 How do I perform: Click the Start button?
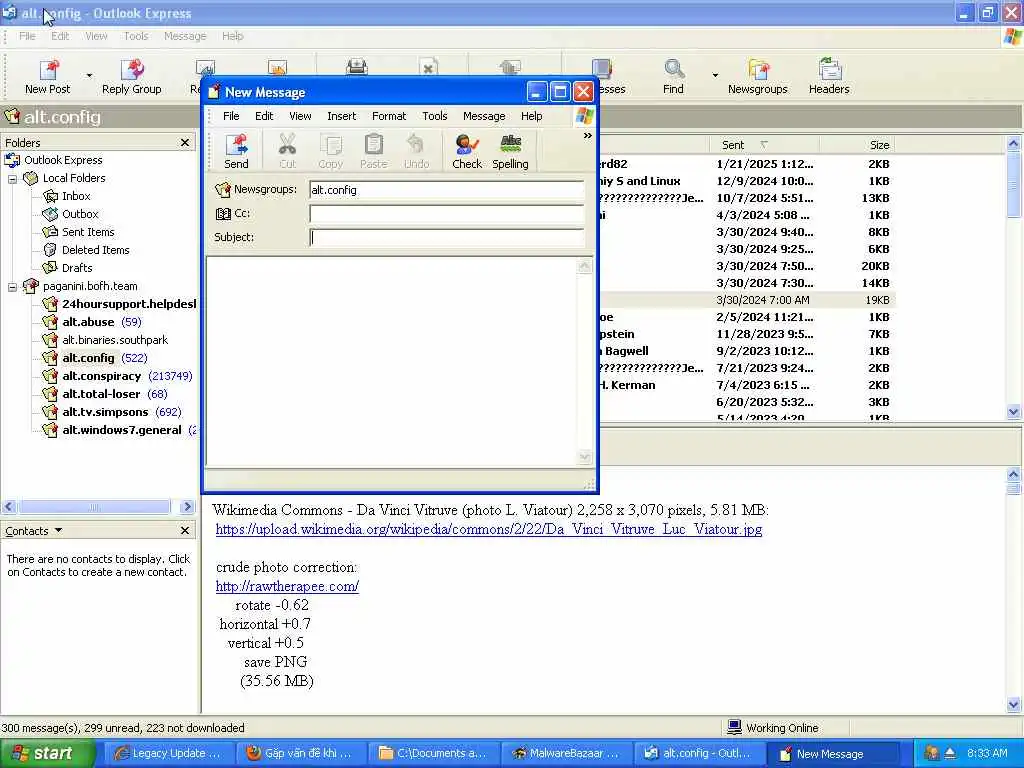(x=46, y=753)
